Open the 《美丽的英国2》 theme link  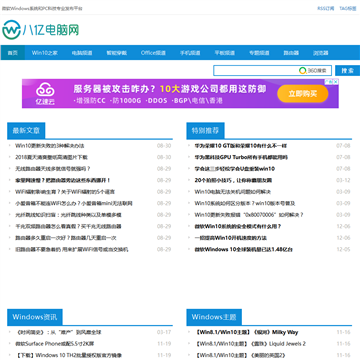(x=241, y=355)
